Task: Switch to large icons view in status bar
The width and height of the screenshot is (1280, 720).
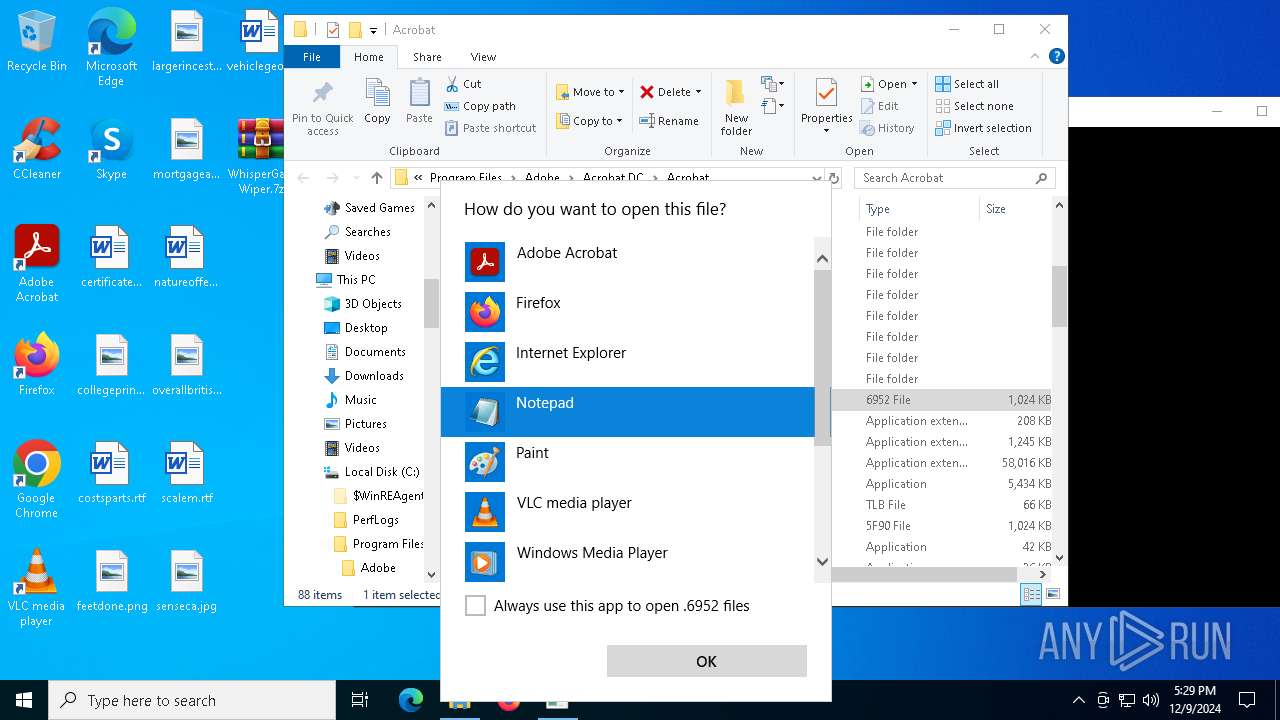Action: 1052,594
